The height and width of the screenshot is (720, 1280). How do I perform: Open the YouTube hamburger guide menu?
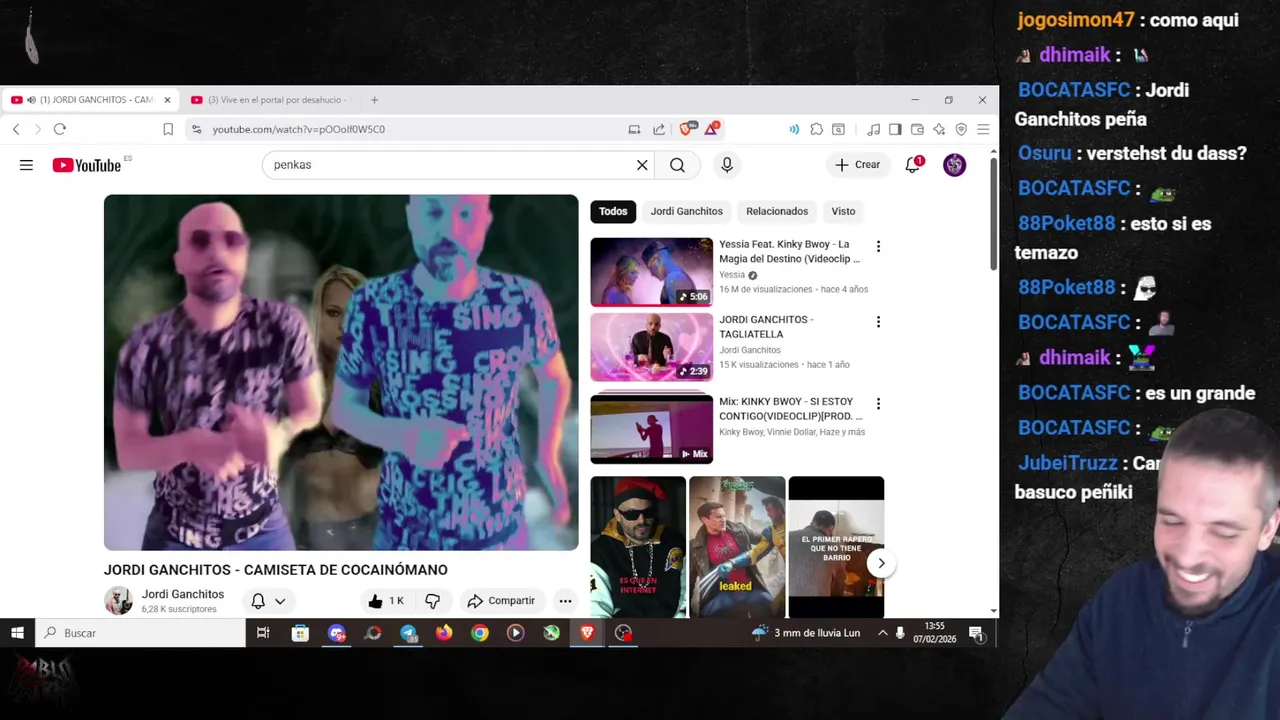coord(26,165)
